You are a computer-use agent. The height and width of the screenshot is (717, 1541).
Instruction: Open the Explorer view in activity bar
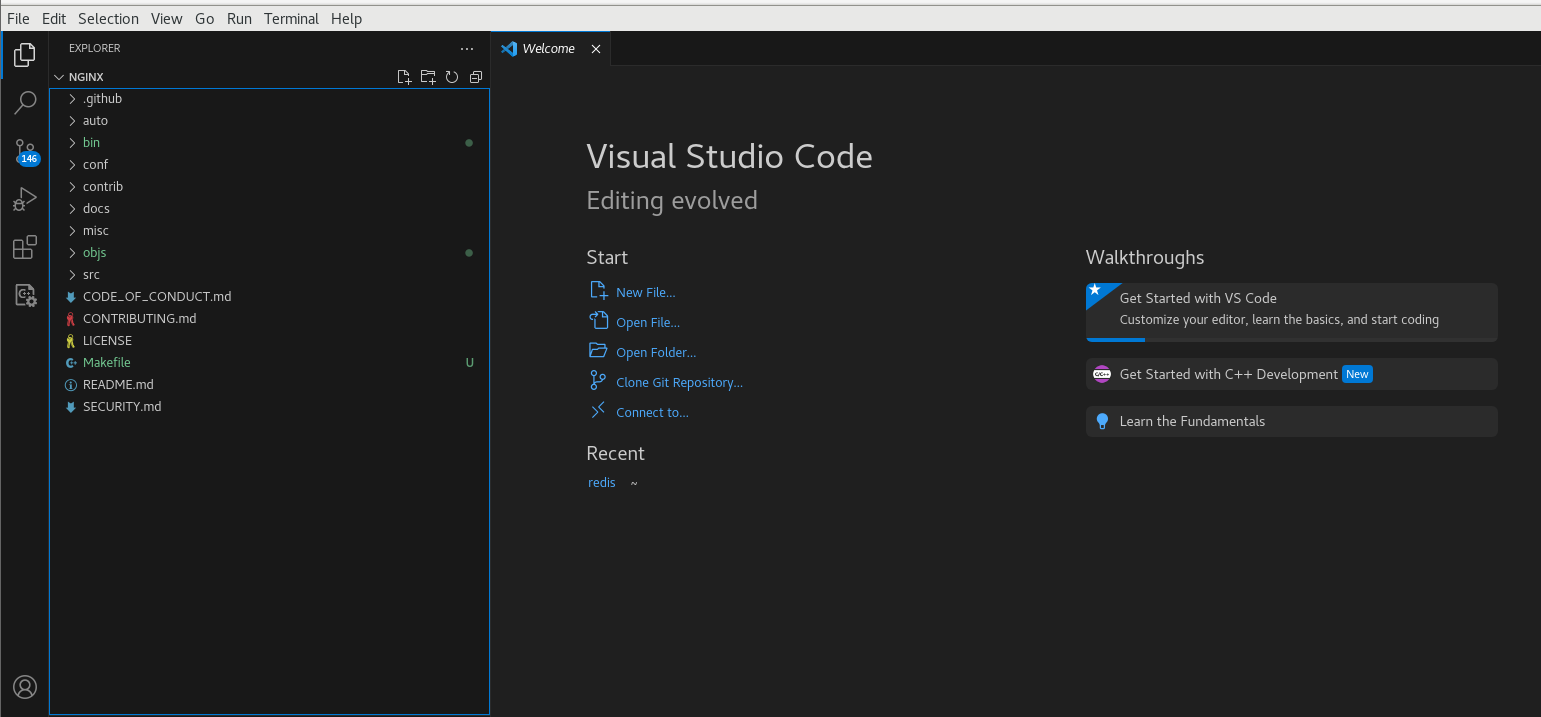pyautogui.click(x=25, y=55)
